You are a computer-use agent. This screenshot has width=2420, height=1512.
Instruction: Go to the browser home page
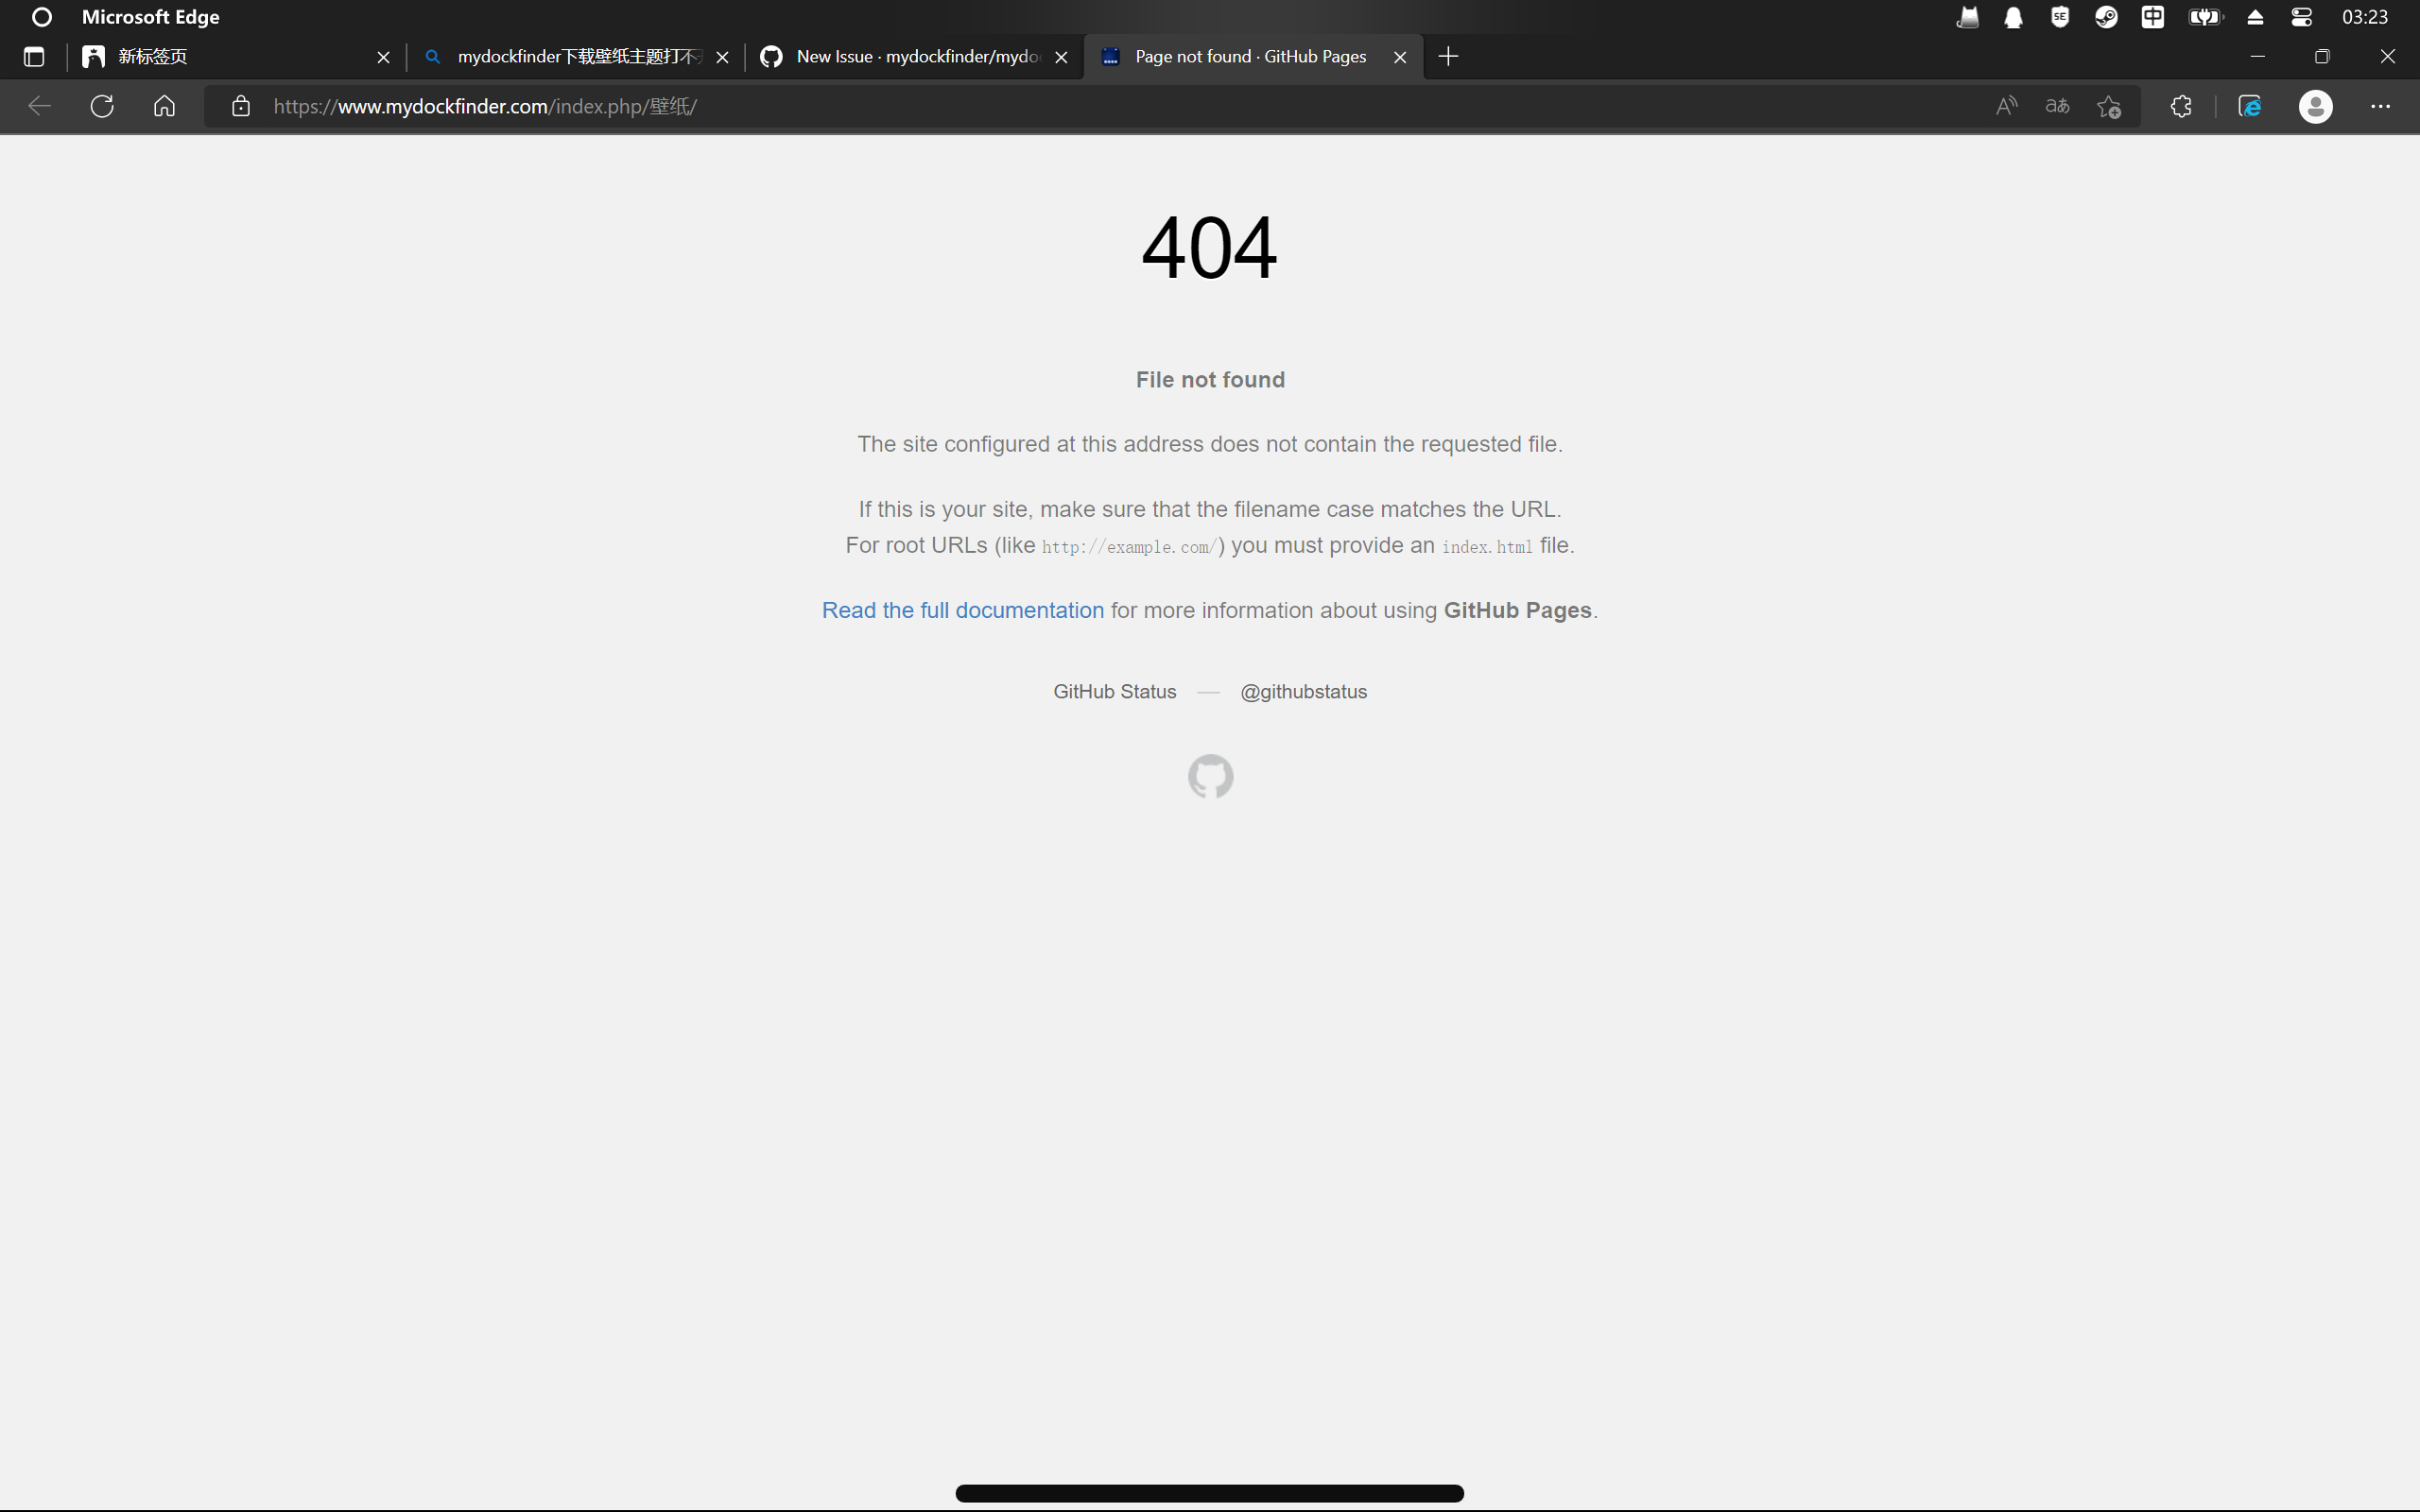click(x=164, y=106)
